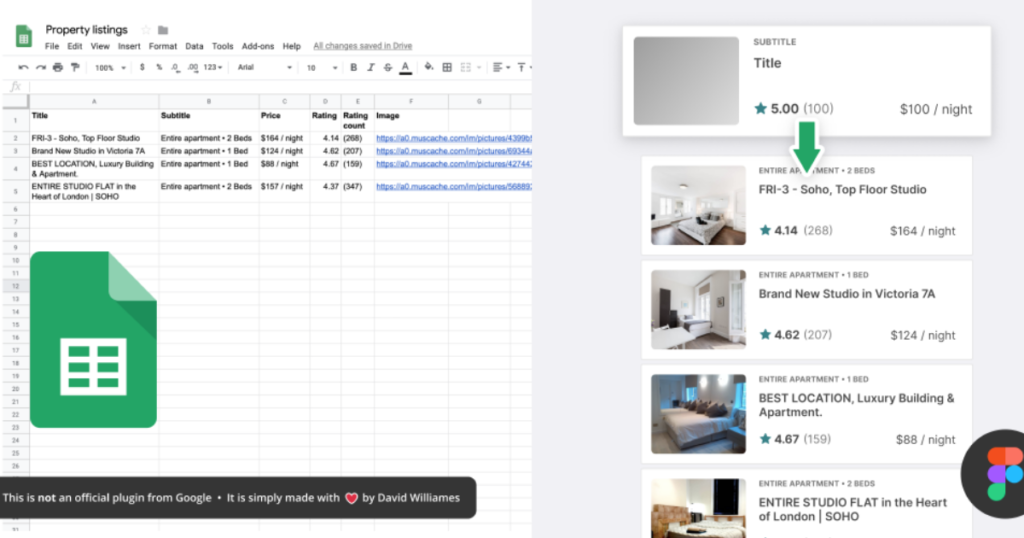The width and height of the screenshot is (1024, 538).
Task: Open the horizontal align dropdown
Action: click(502, 67)
